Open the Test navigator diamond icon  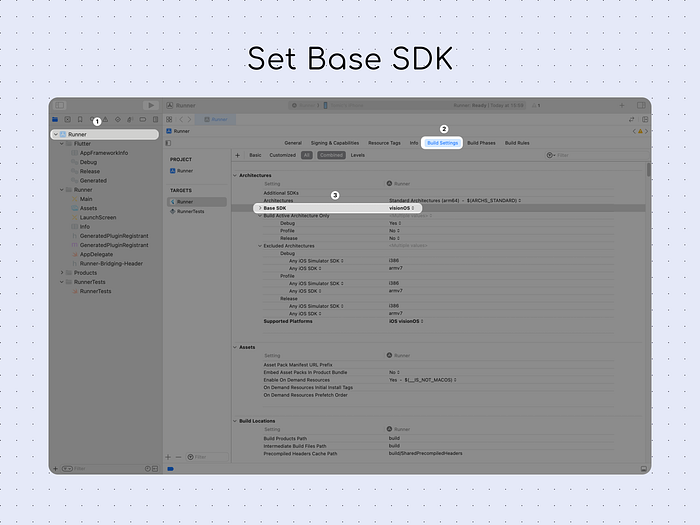118,120
